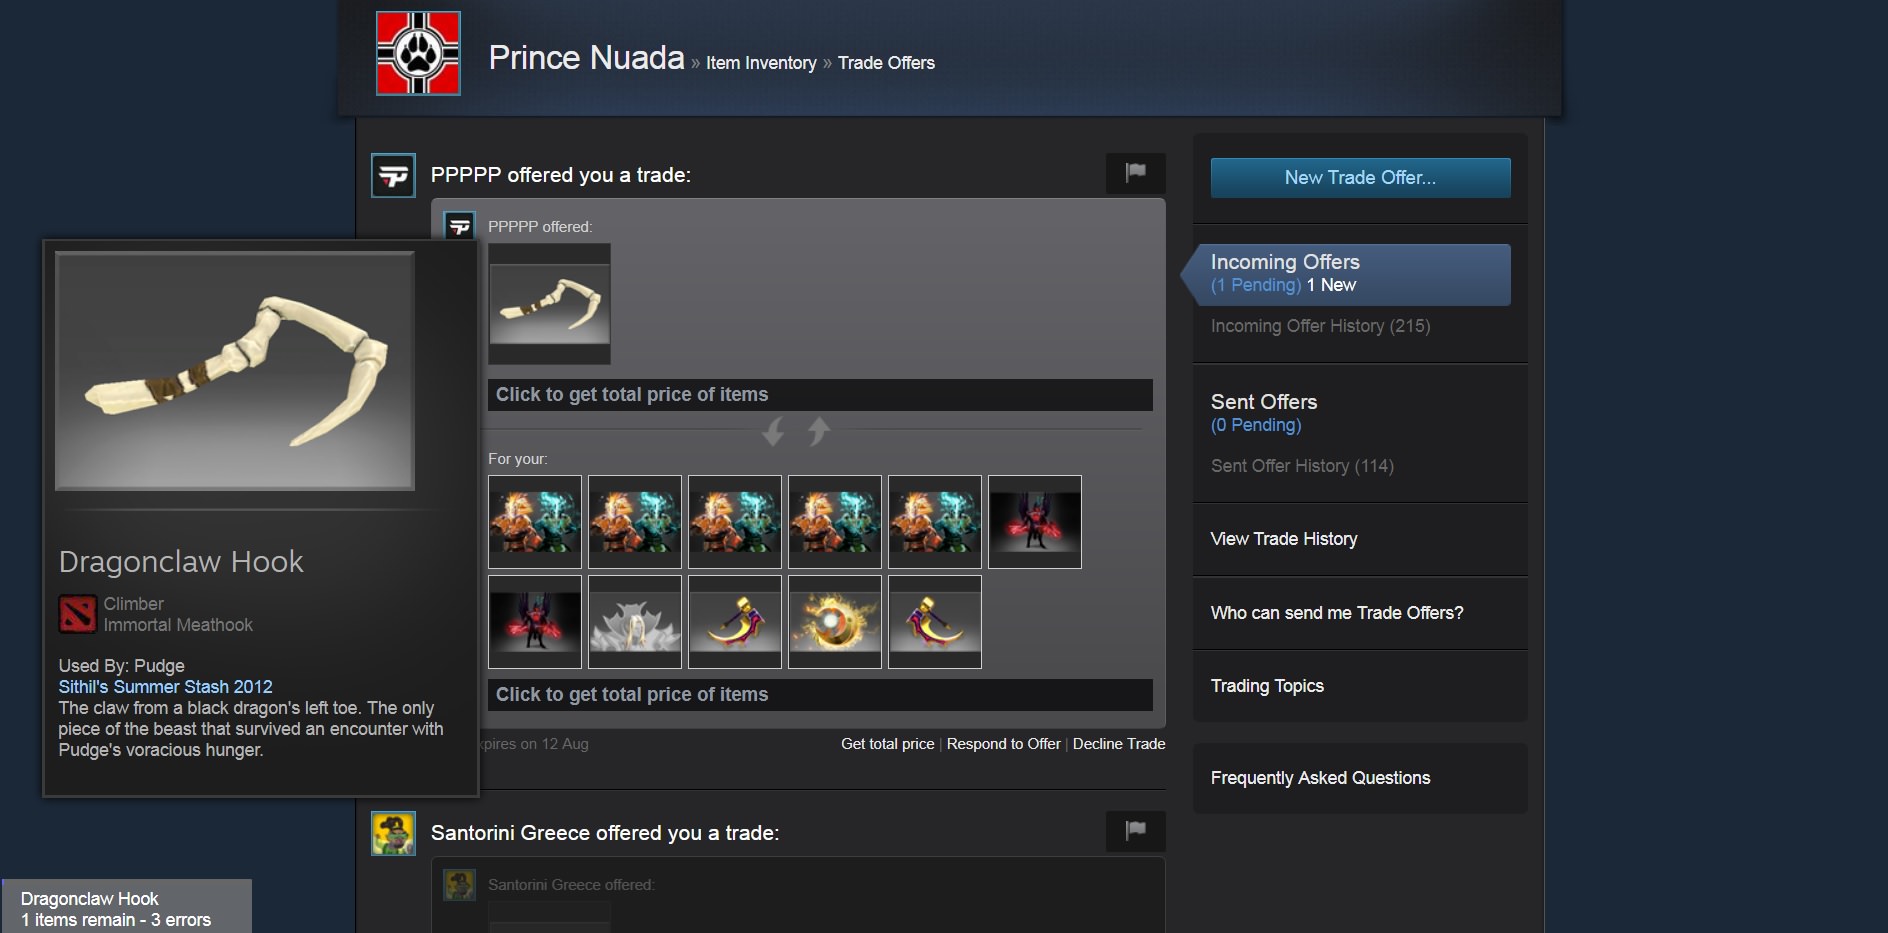1888x933 pixels.
Task: Click the white-haired figure item thumbnail
Action: coord(635,622)
